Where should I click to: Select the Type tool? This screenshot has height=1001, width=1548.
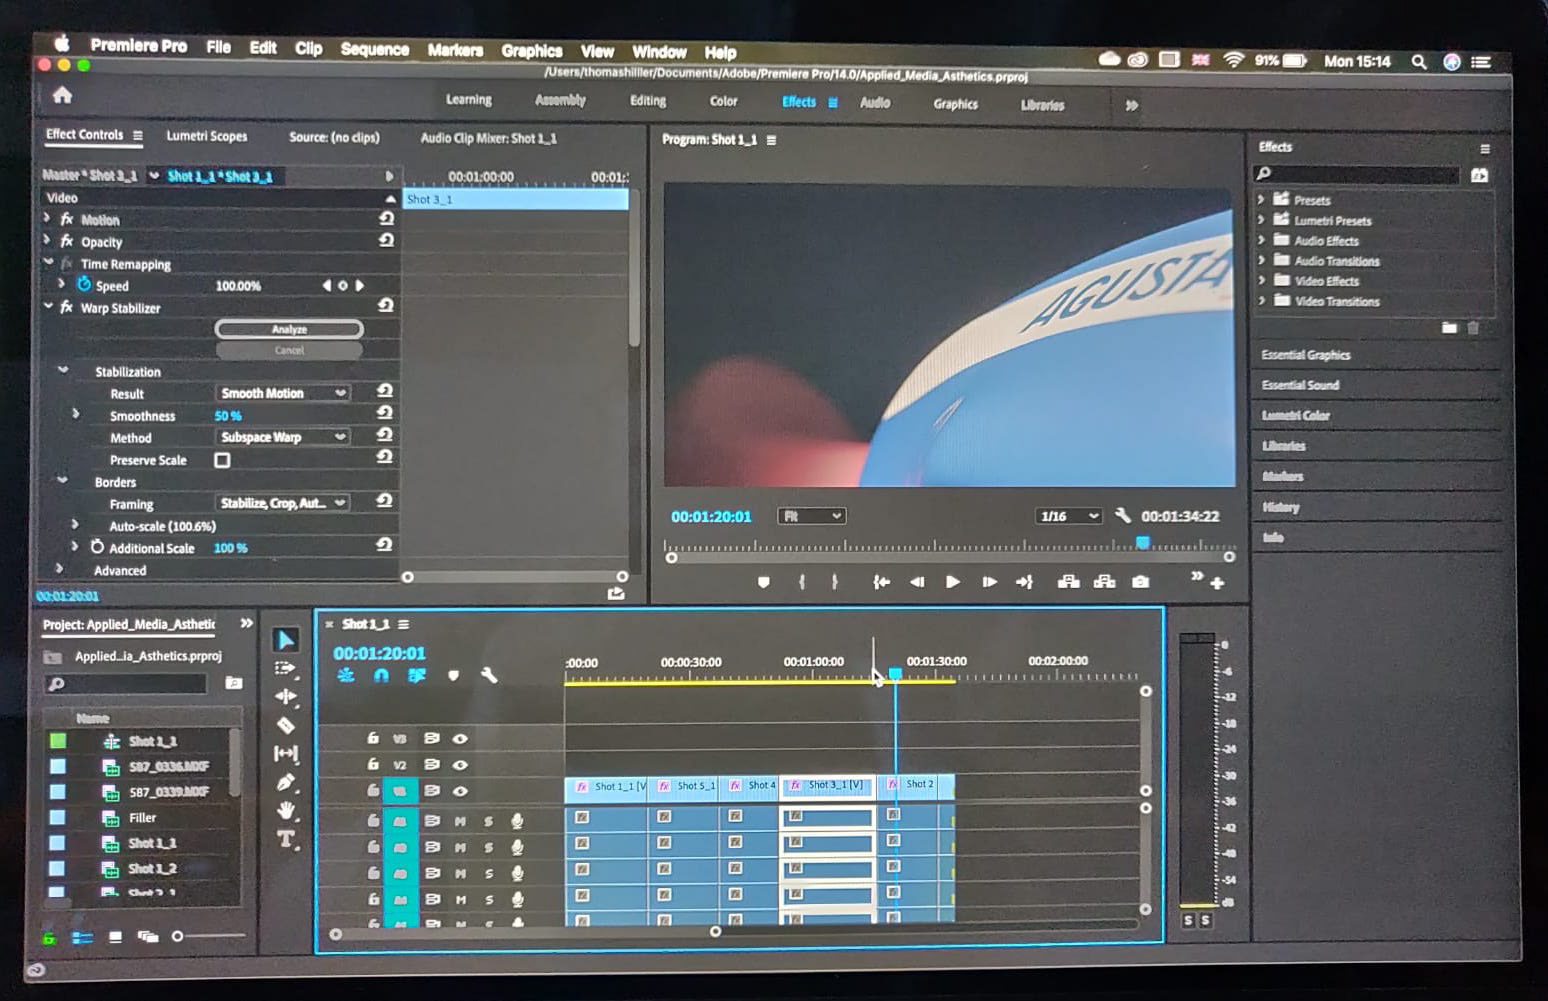pos(286,839)
